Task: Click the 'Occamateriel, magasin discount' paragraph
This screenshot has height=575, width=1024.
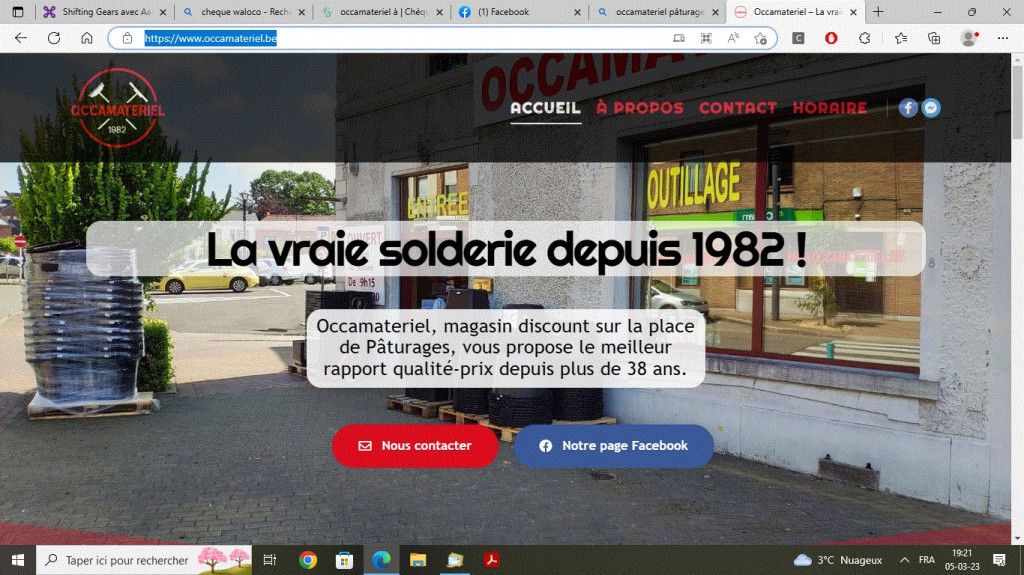Action: [506, 348]
